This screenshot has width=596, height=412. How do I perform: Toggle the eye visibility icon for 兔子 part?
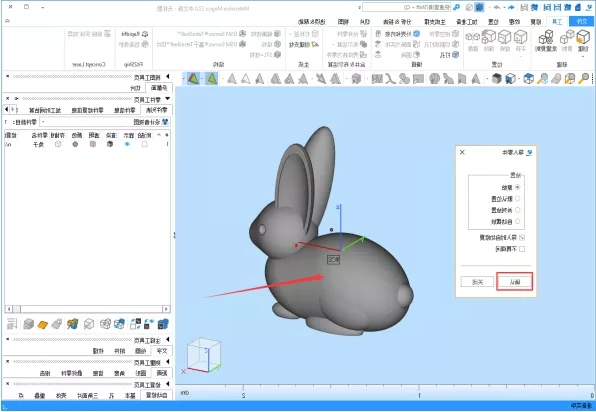click(x=127, y=144)
